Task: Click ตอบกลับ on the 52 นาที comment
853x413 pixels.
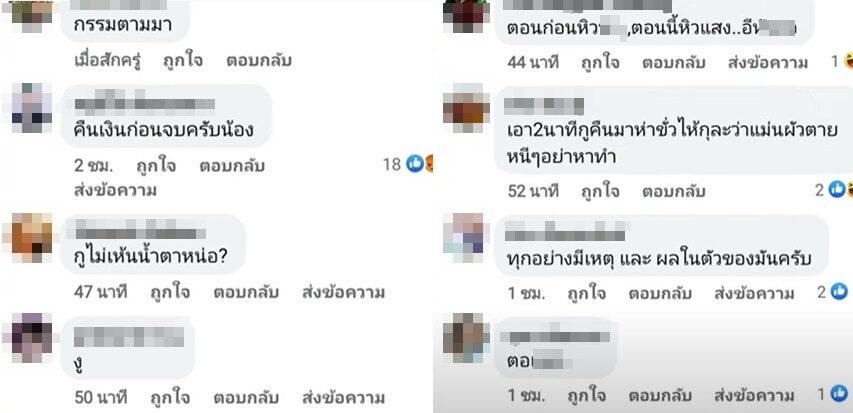Action: click(673, 192)
